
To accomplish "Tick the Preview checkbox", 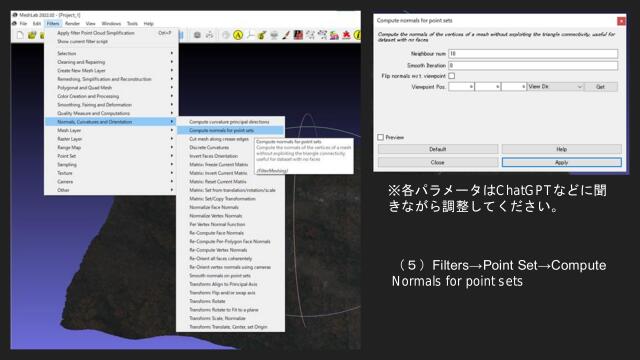I will point(380,138).
